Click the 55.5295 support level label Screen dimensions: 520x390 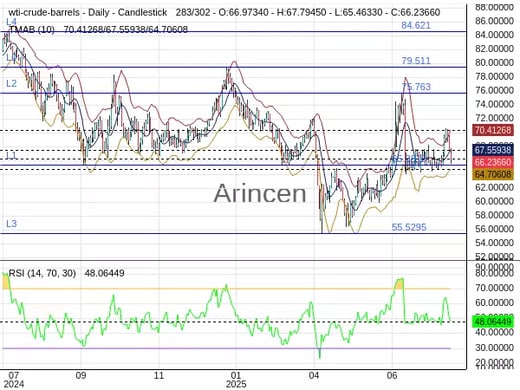[409, 227]
